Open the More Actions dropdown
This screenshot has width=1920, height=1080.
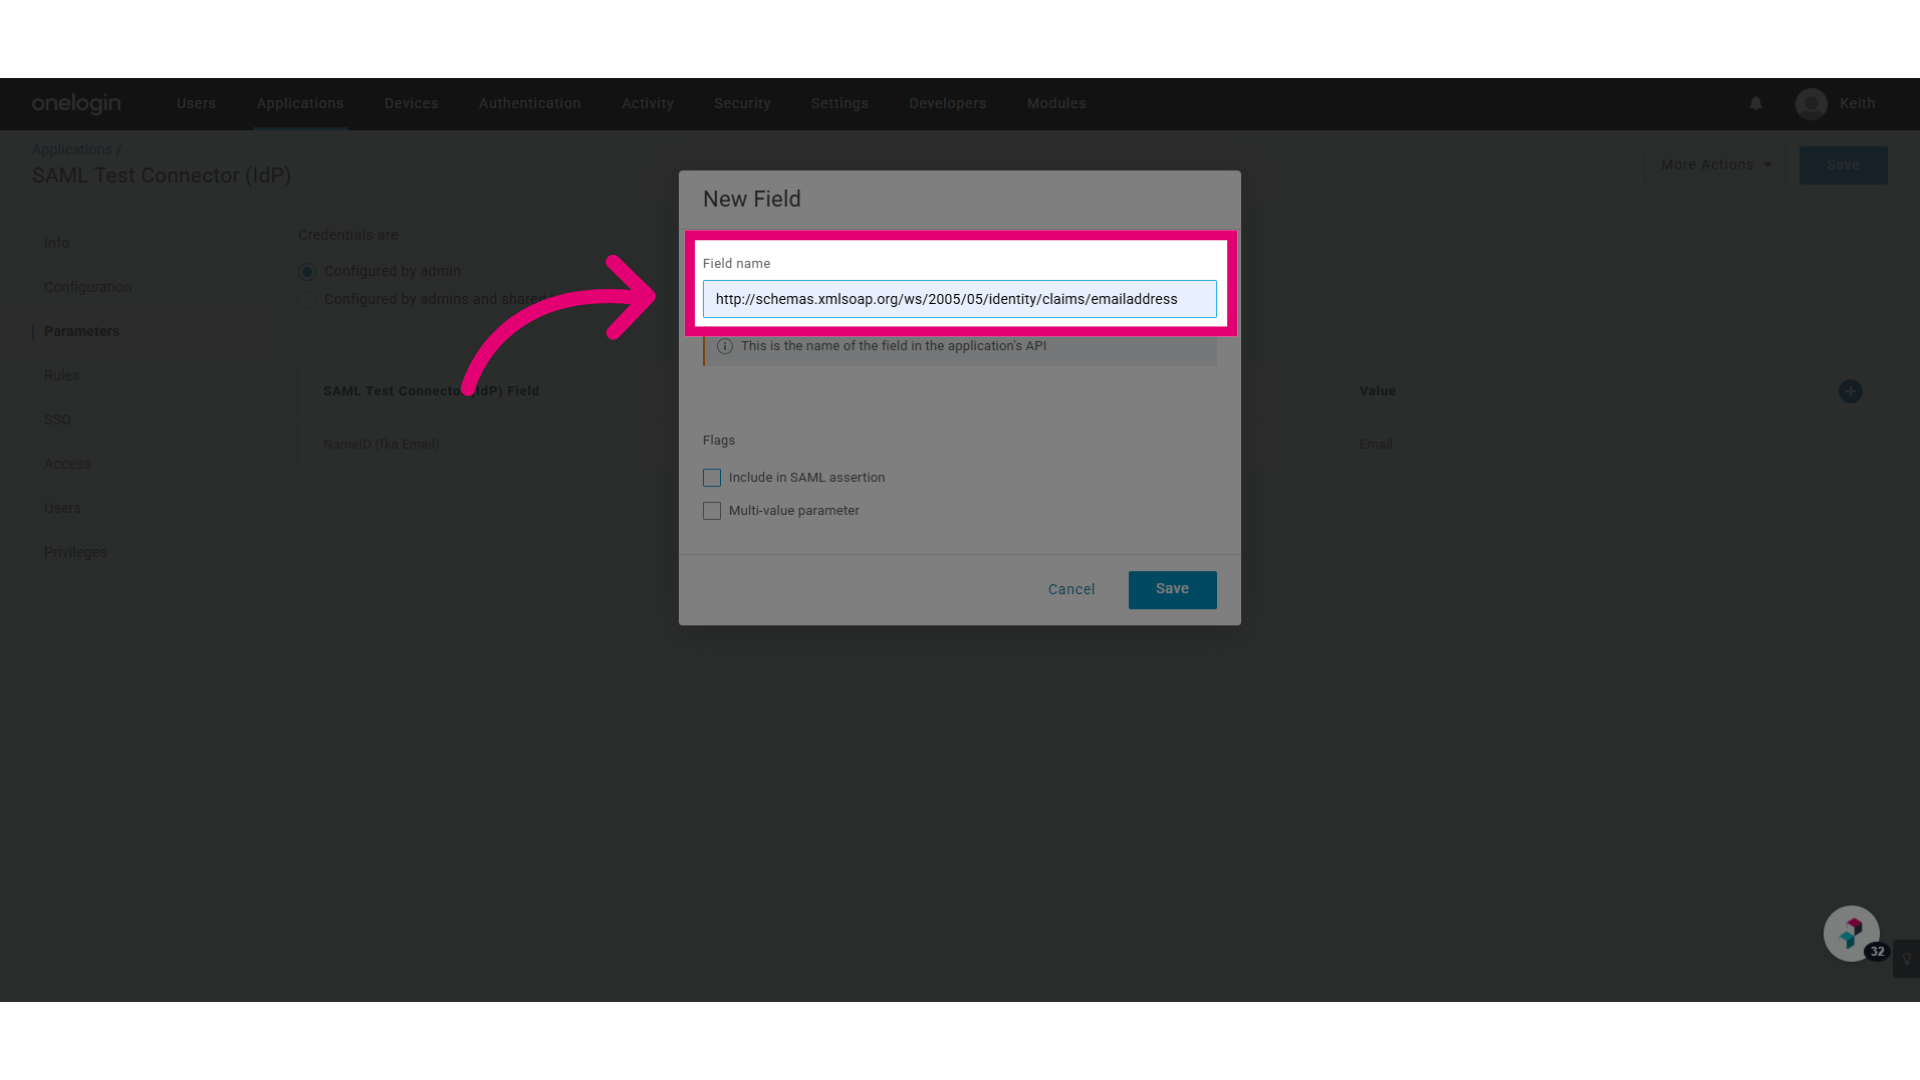pyautogui.click(x=1715, y=165)
